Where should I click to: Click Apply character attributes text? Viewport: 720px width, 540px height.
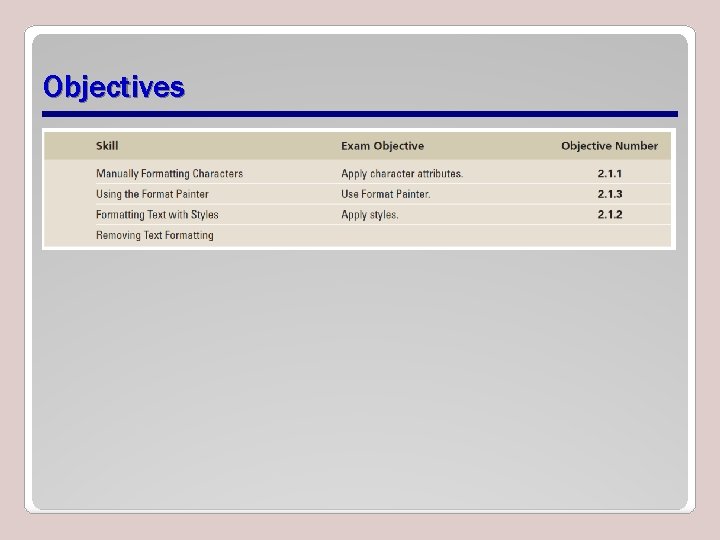click(402, 174)
